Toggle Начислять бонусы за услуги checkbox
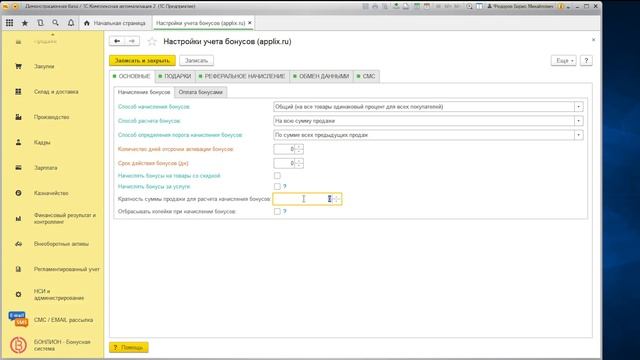640x360 pixels. (277, 187)
